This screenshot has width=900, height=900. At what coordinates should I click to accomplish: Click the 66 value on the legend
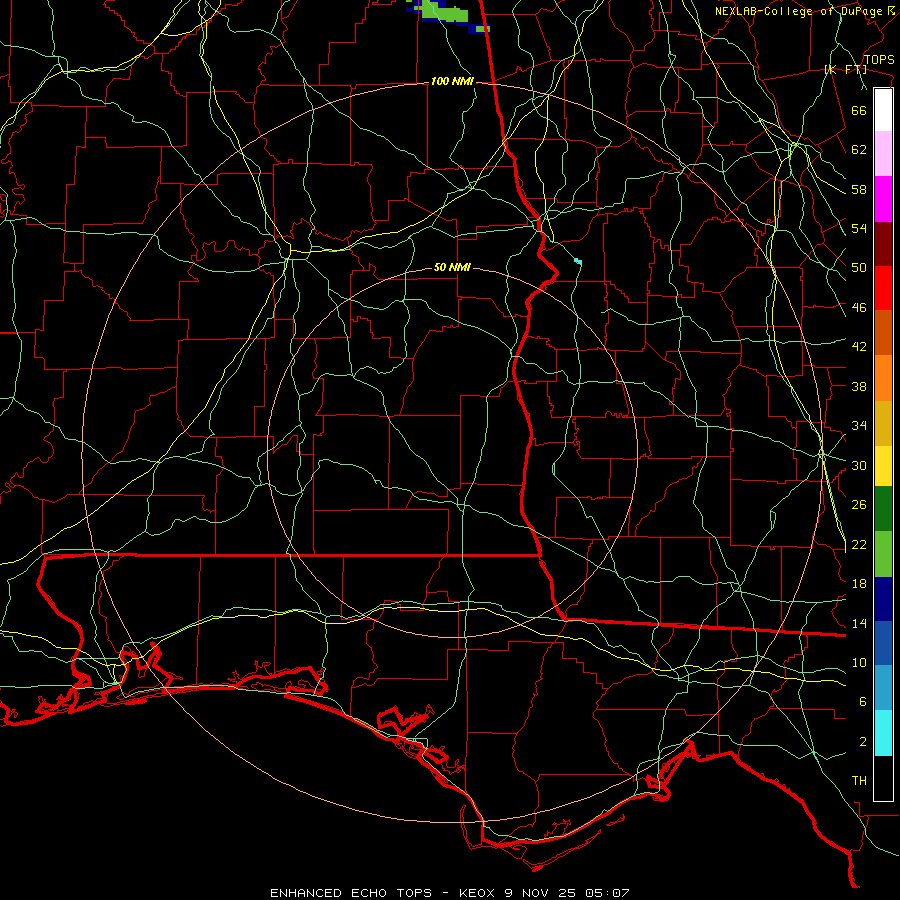pos(859,110)
